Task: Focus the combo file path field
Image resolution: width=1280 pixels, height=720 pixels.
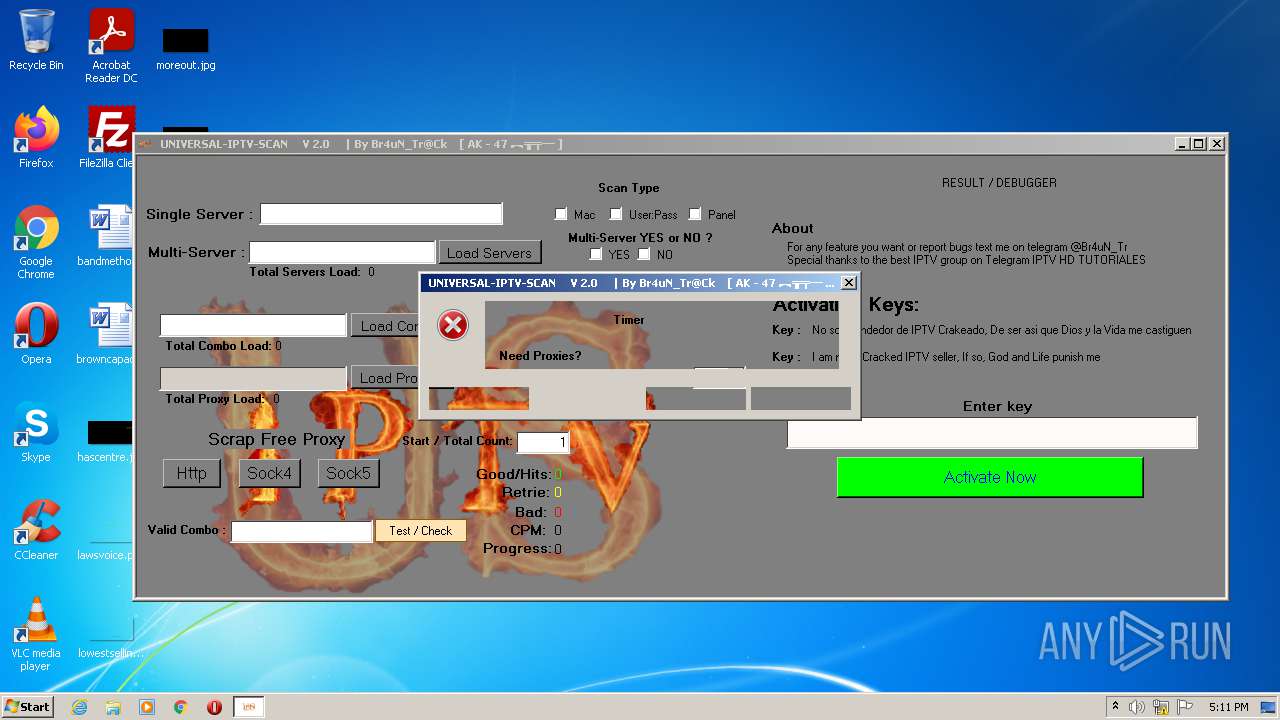Action: coord(253,325)
